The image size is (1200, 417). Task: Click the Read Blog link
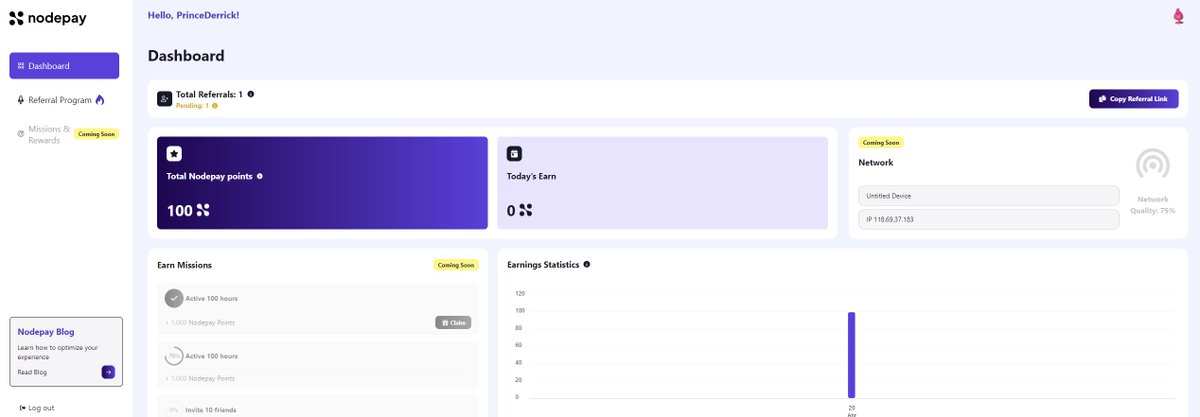[33, 372]
